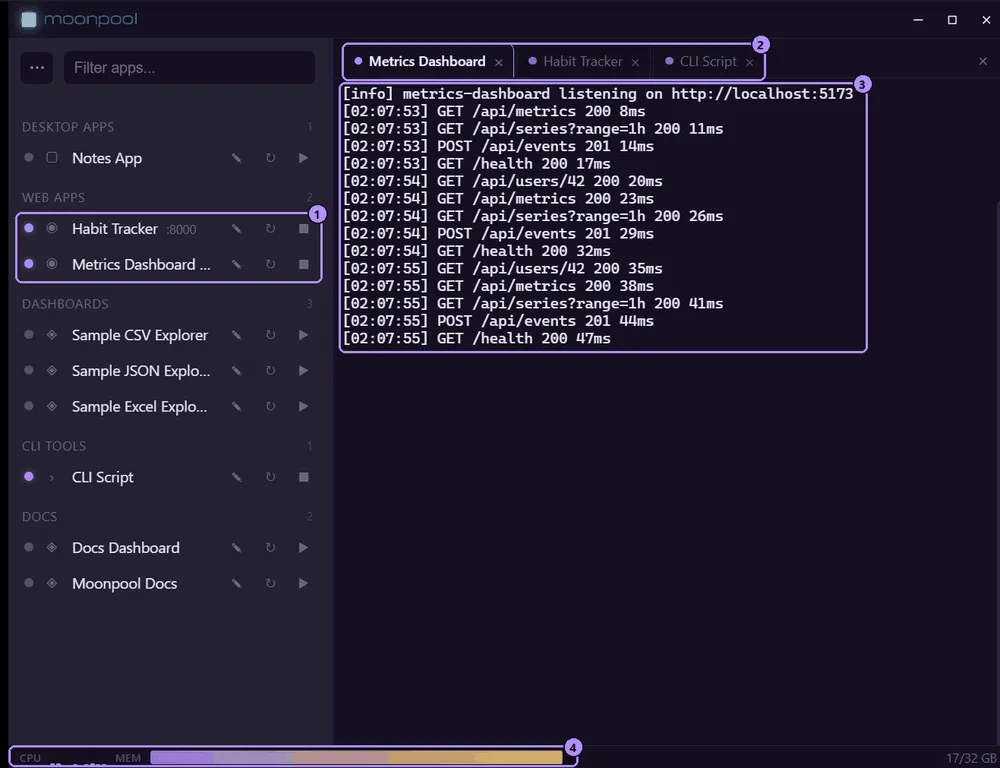This screenshot has width=1000, height=768.
Task: Start Sample Excel Explorer
Action: point(304,407)
